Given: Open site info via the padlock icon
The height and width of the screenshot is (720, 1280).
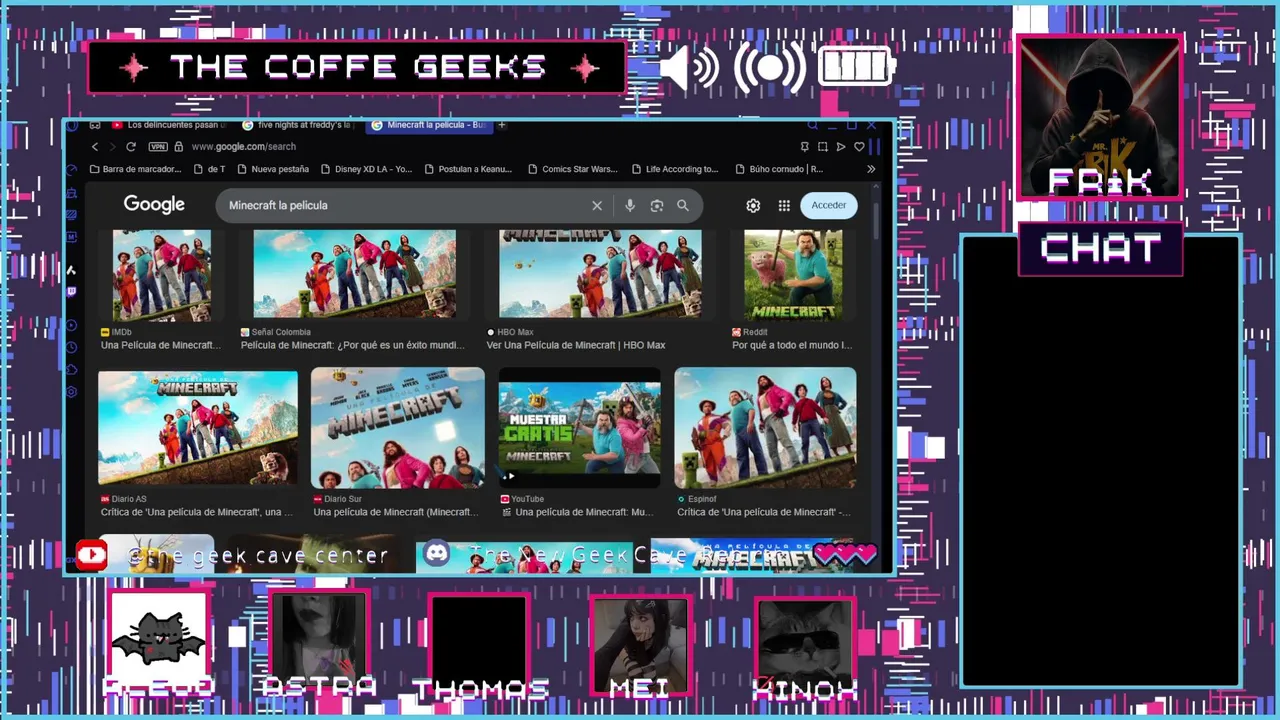Looking at the screenshot, I should point(179,146).
